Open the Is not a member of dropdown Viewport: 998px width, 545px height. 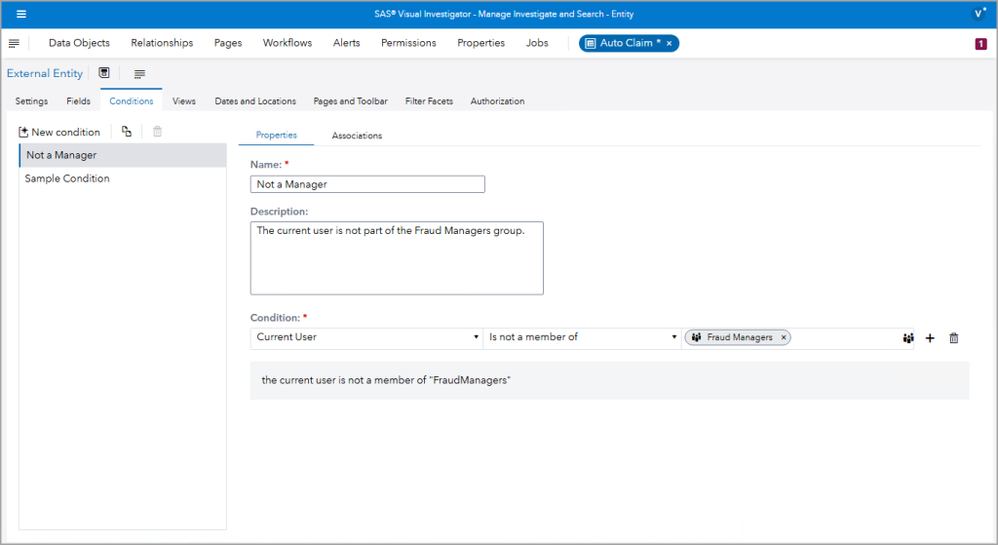(582, 337)
